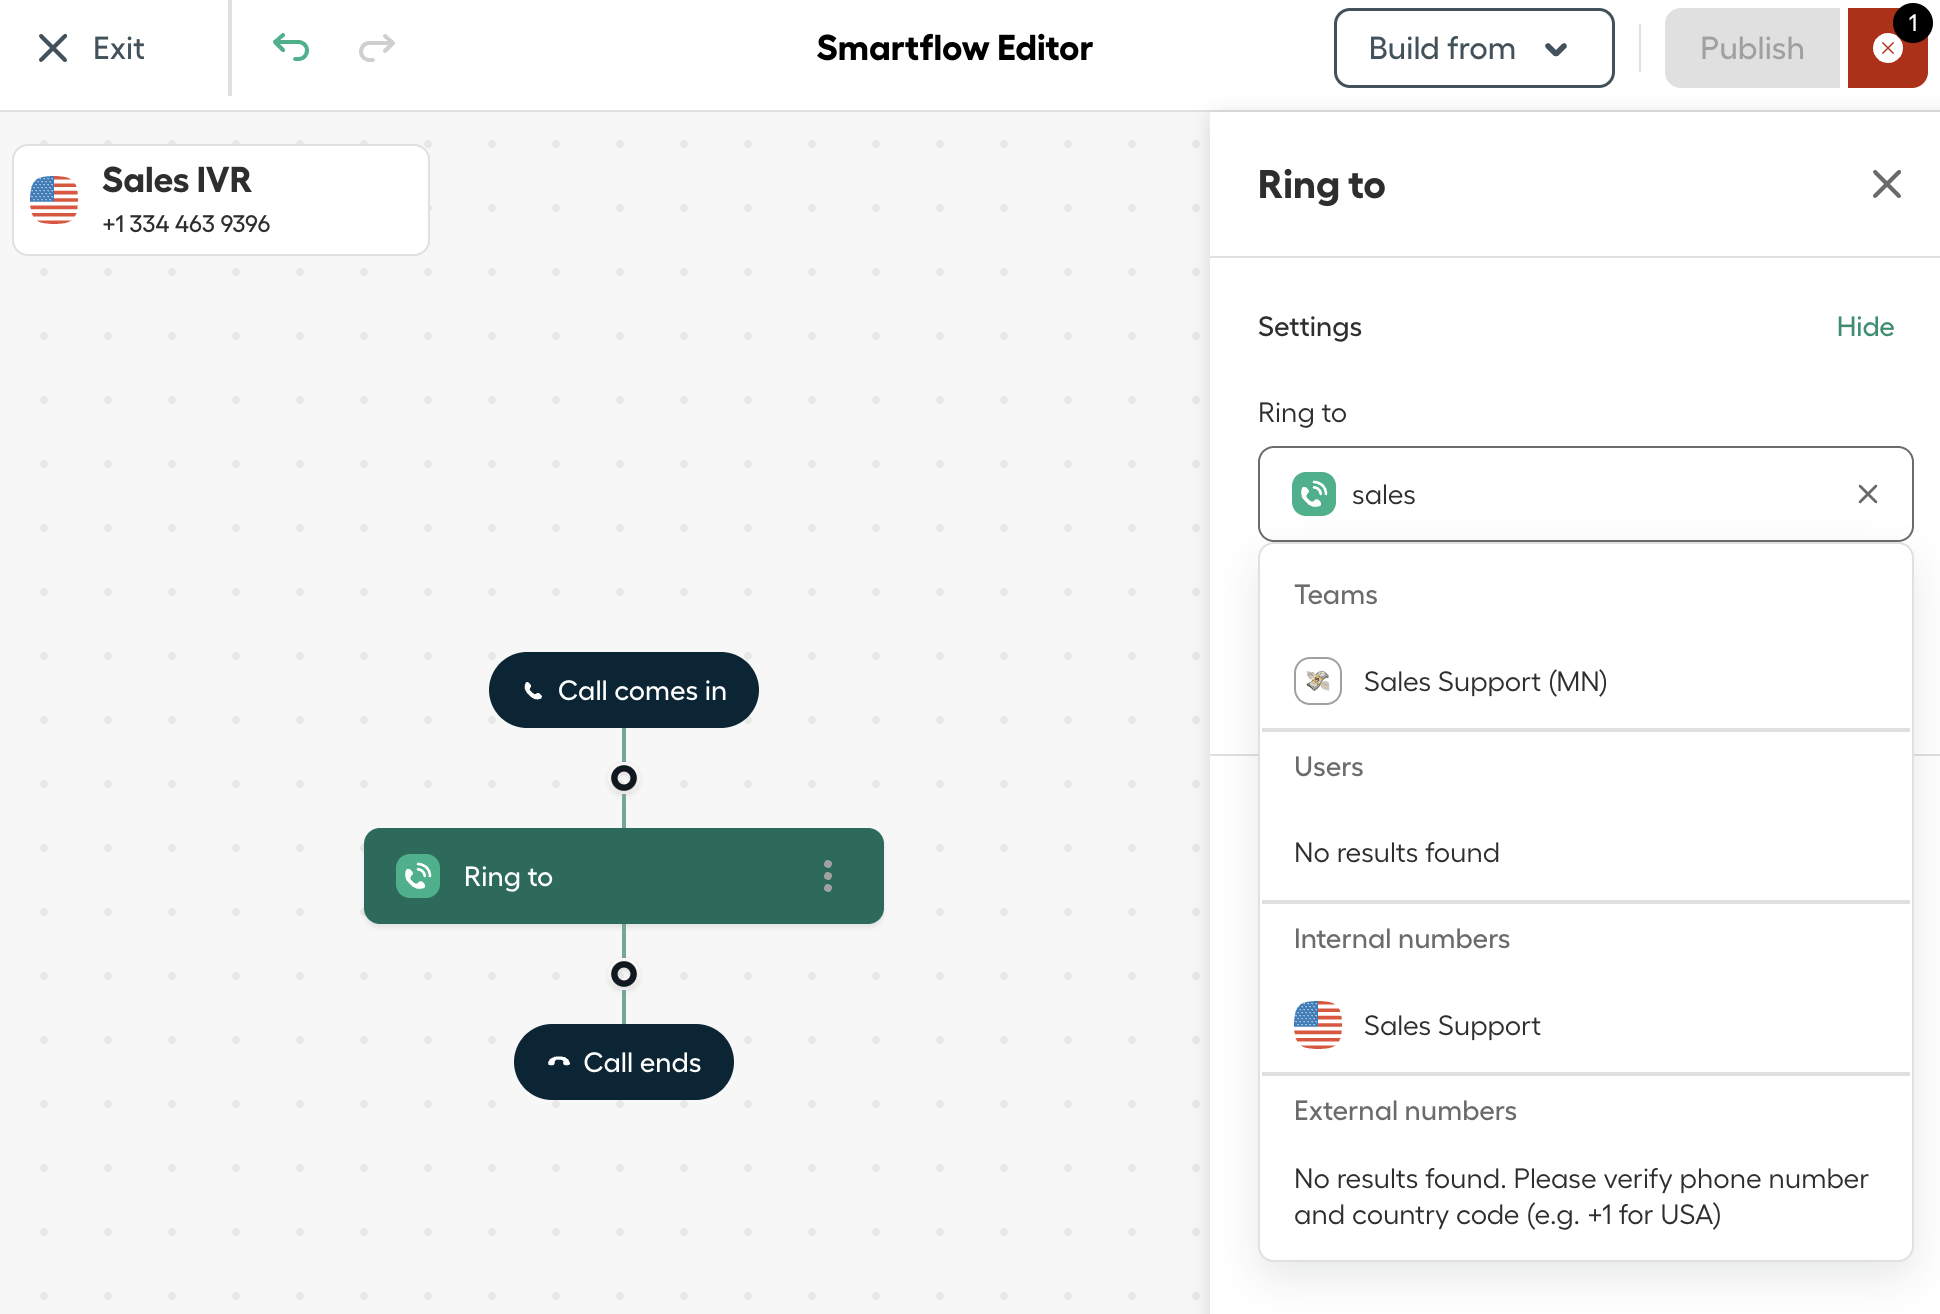Close the Ring to panel

pos(1887,184)
